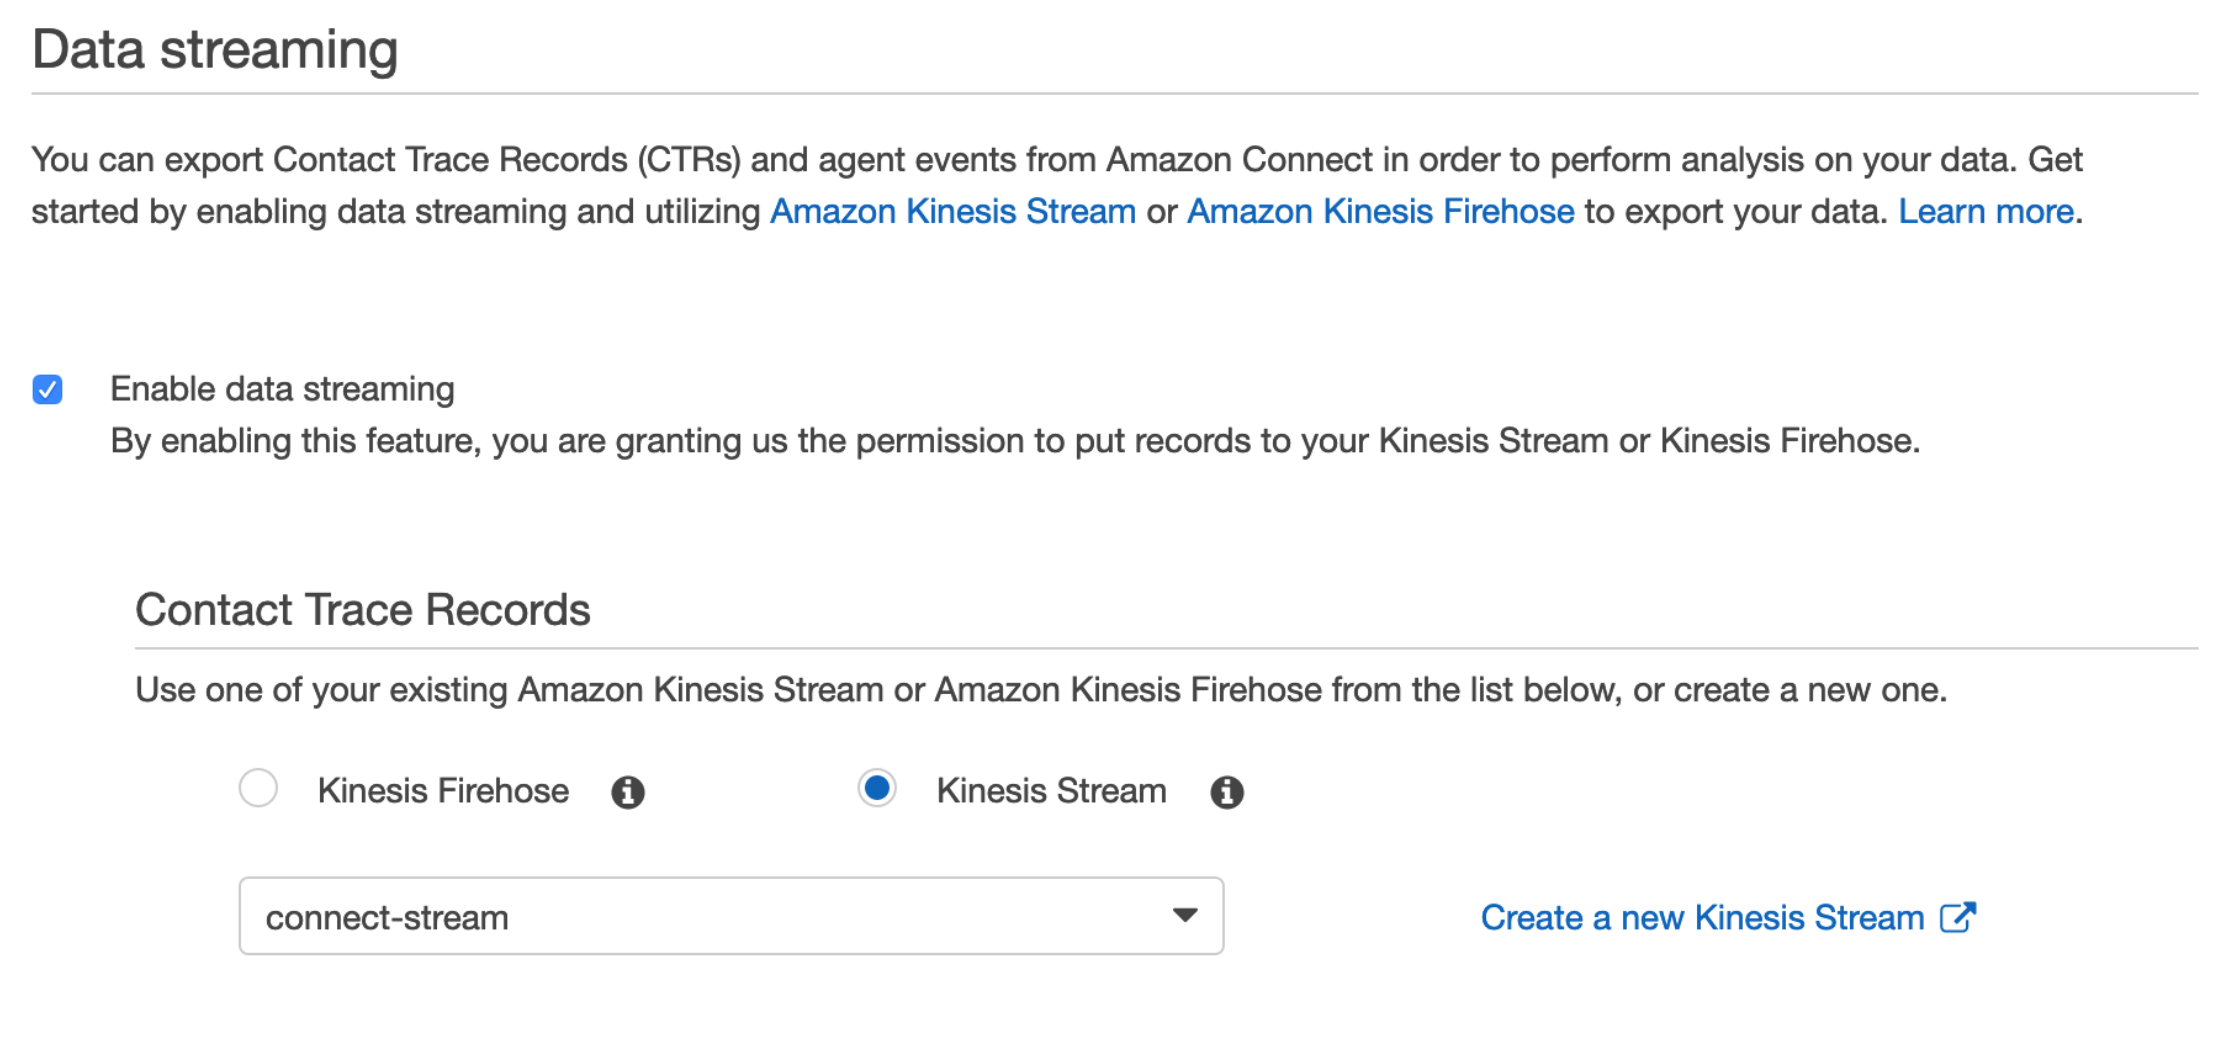Click the Enable data streaming label text
Image resolution: width=2230 pixels, height=1050 pixels.
[282, 389]
